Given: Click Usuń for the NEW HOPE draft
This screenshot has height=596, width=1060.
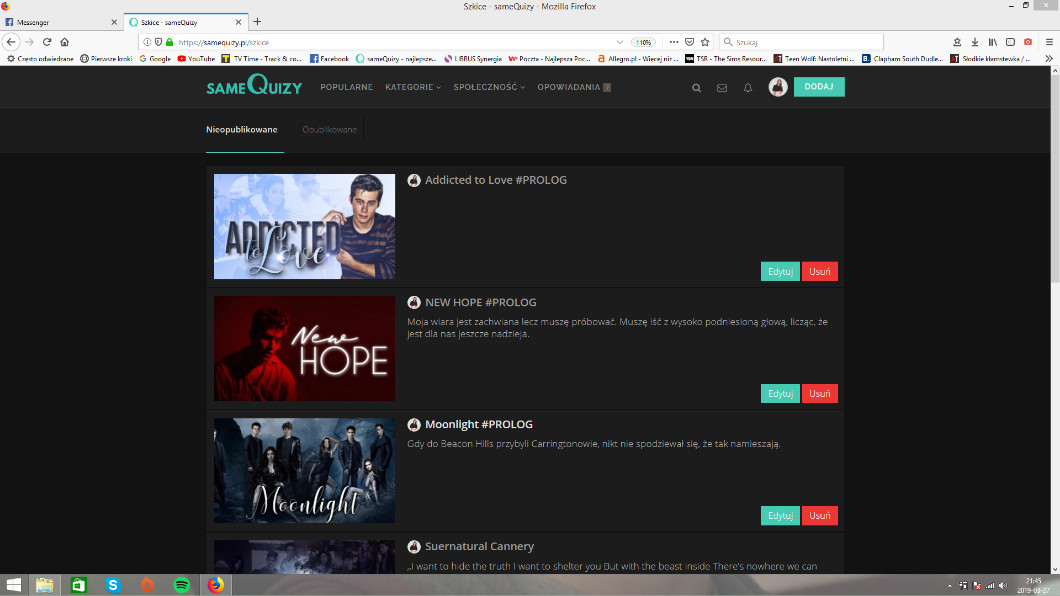Looking at the screenshot, I should 820,394.
